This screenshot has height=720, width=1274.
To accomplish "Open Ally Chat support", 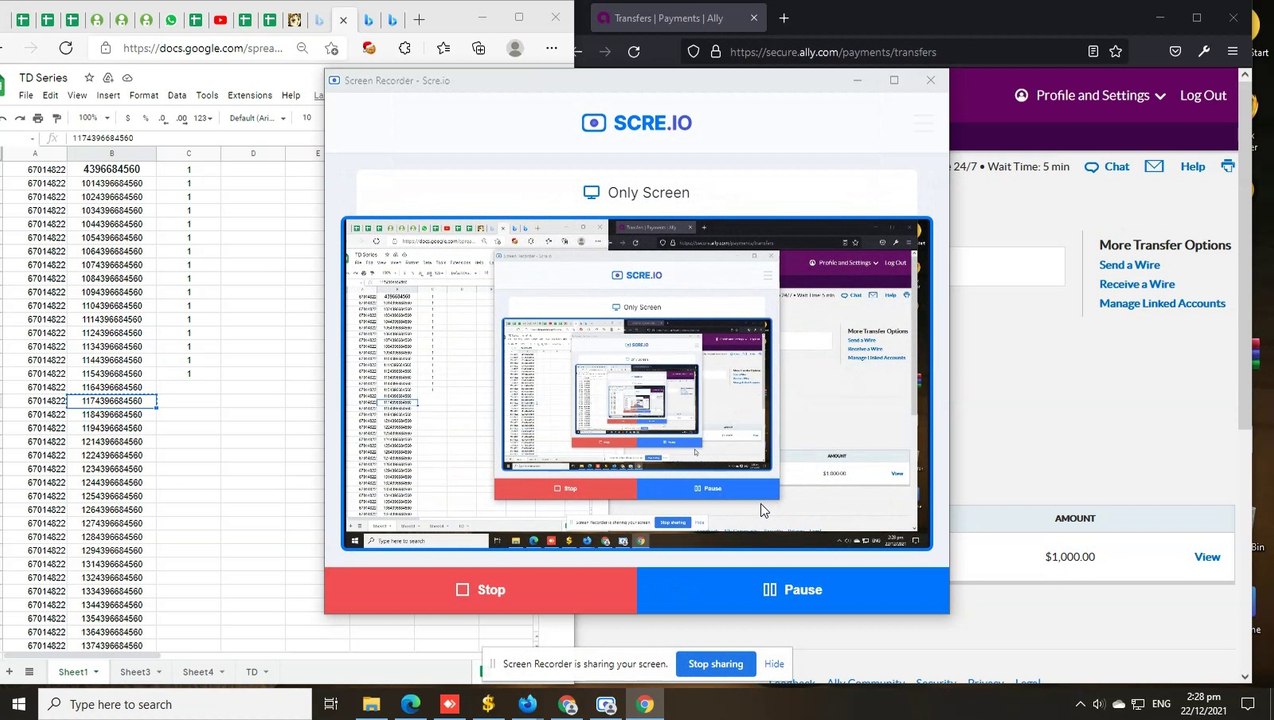I will 1107,166.
